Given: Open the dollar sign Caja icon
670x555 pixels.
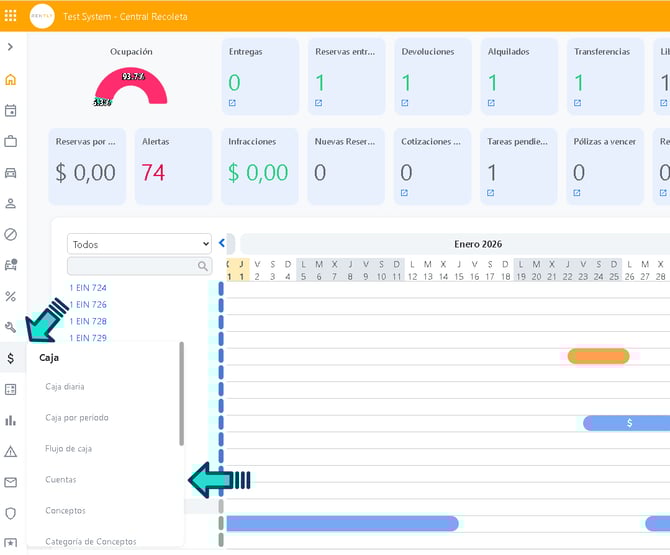Looking at the screenshot, I should [11, 358].
